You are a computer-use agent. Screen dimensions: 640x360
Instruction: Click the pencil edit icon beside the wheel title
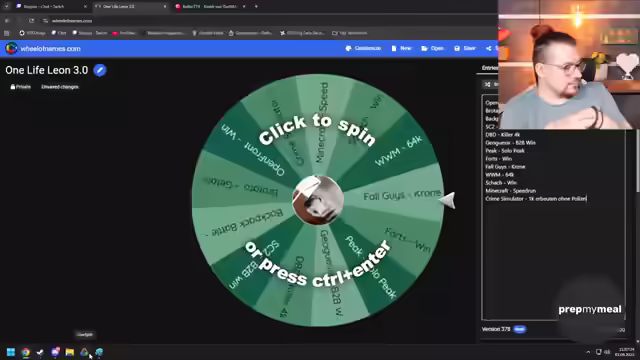click(x=100, y=70)
